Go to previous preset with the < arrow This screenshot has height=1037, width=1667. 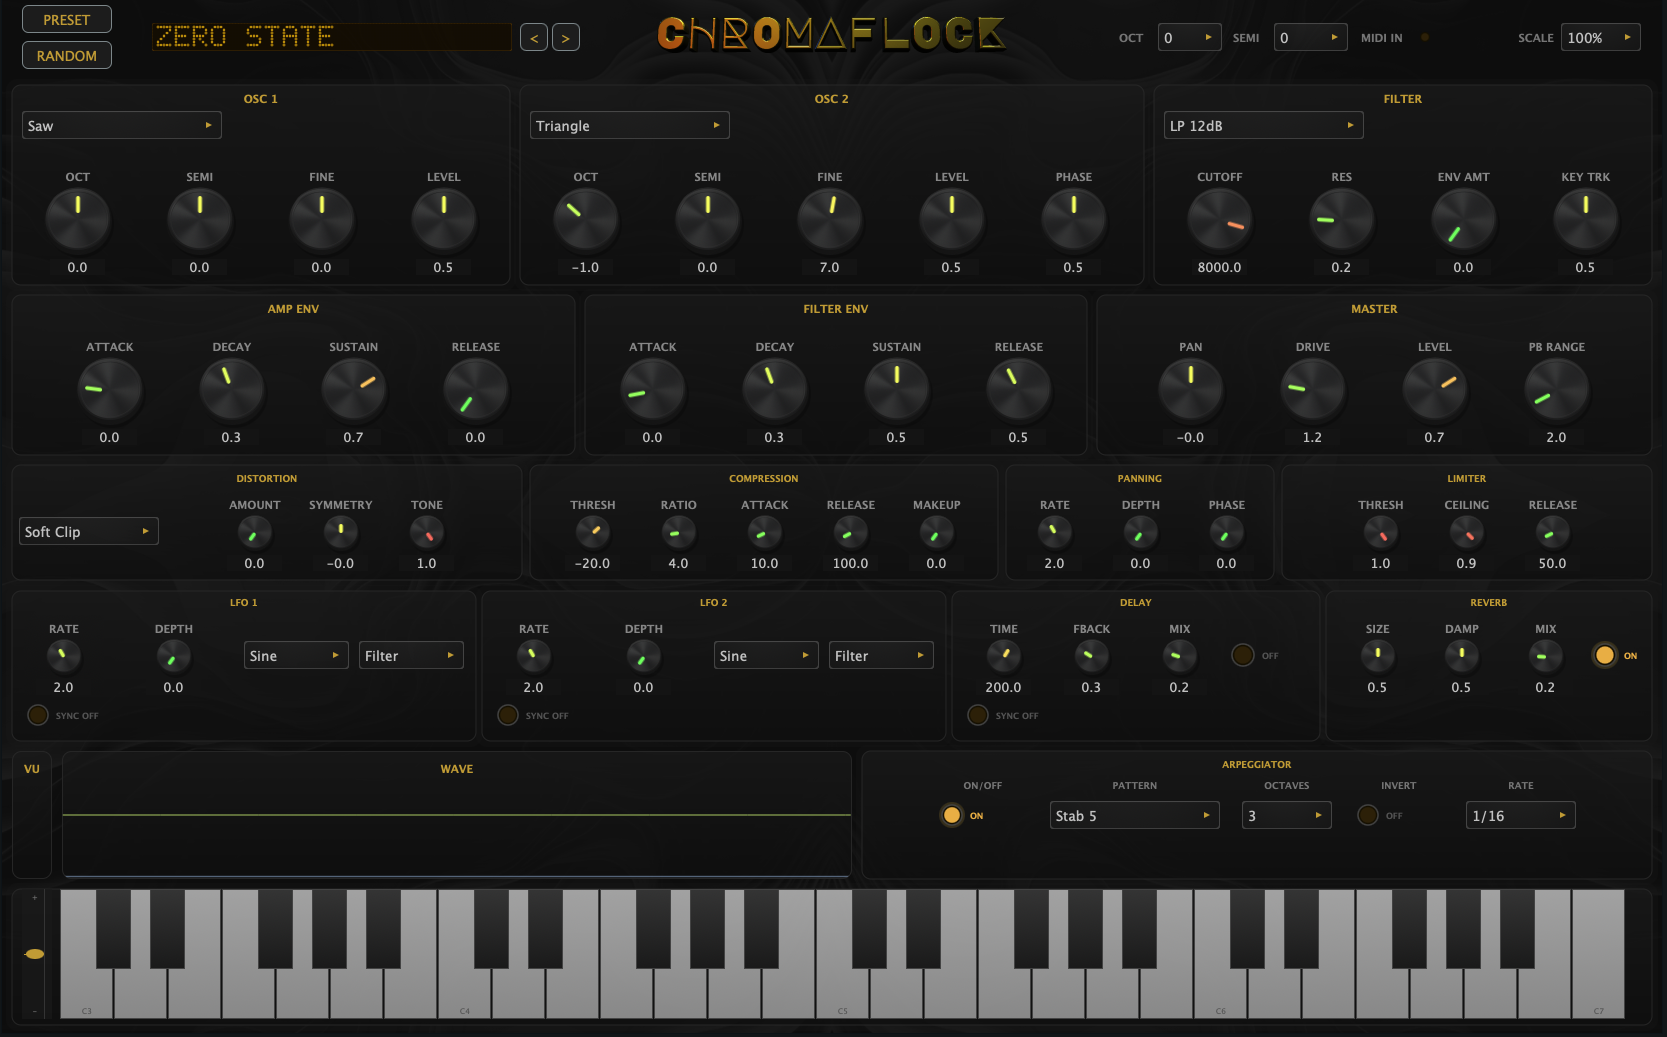click(x=534, y=38)
